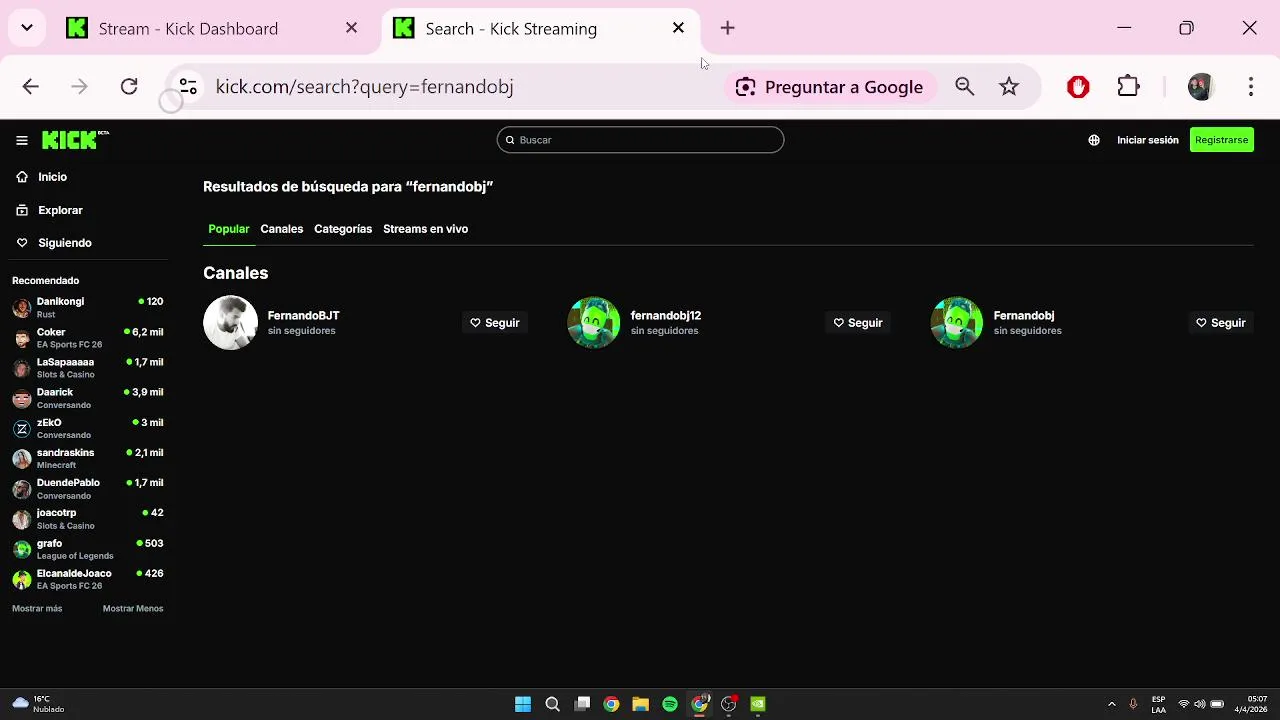The image size is (1280, 720).
Task: Open Windows Start menu
Action: [x=523, y=704]
